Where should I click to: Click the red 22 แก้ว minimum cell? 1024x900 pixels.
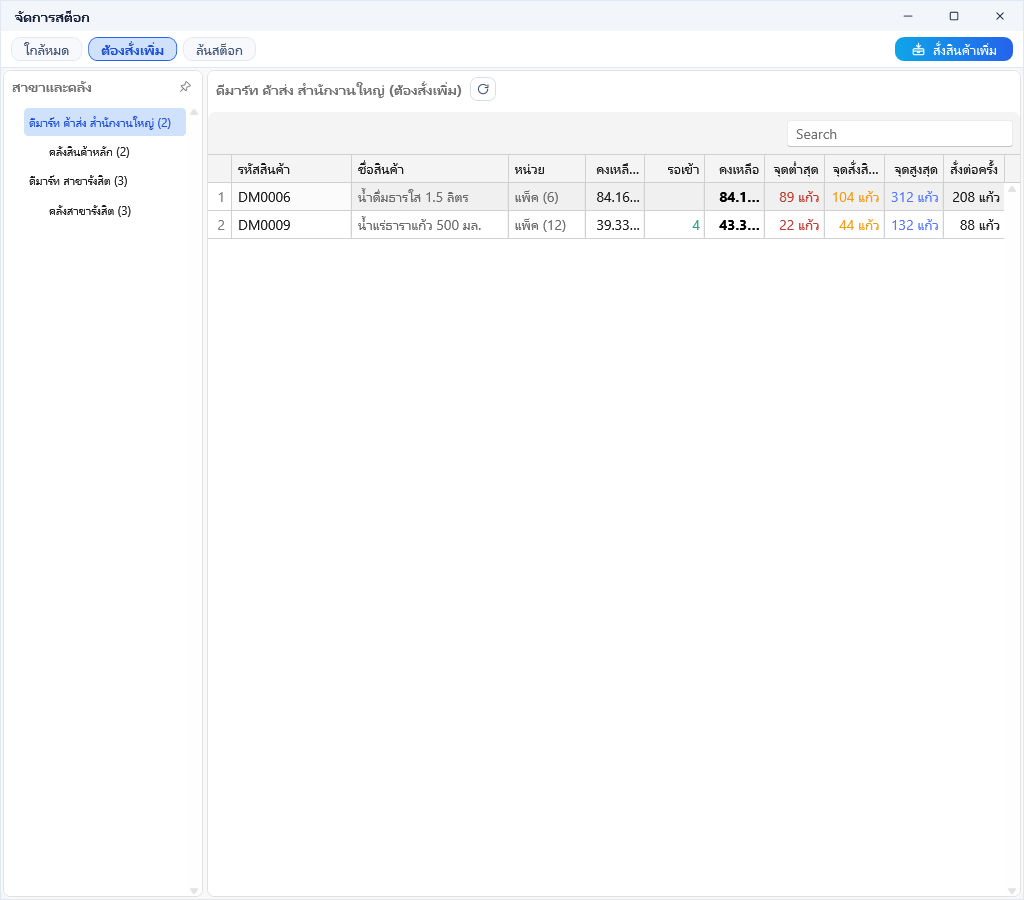point(794,225)
